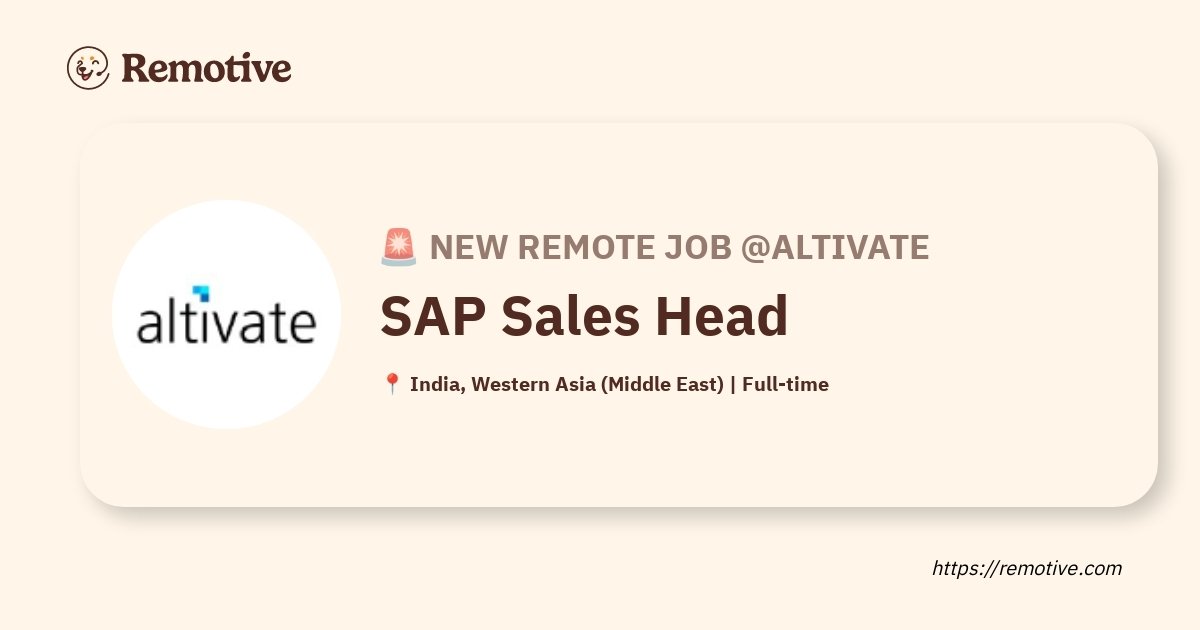
Task: Click the blue squares mark above altivate
Action: pos(201,293)
